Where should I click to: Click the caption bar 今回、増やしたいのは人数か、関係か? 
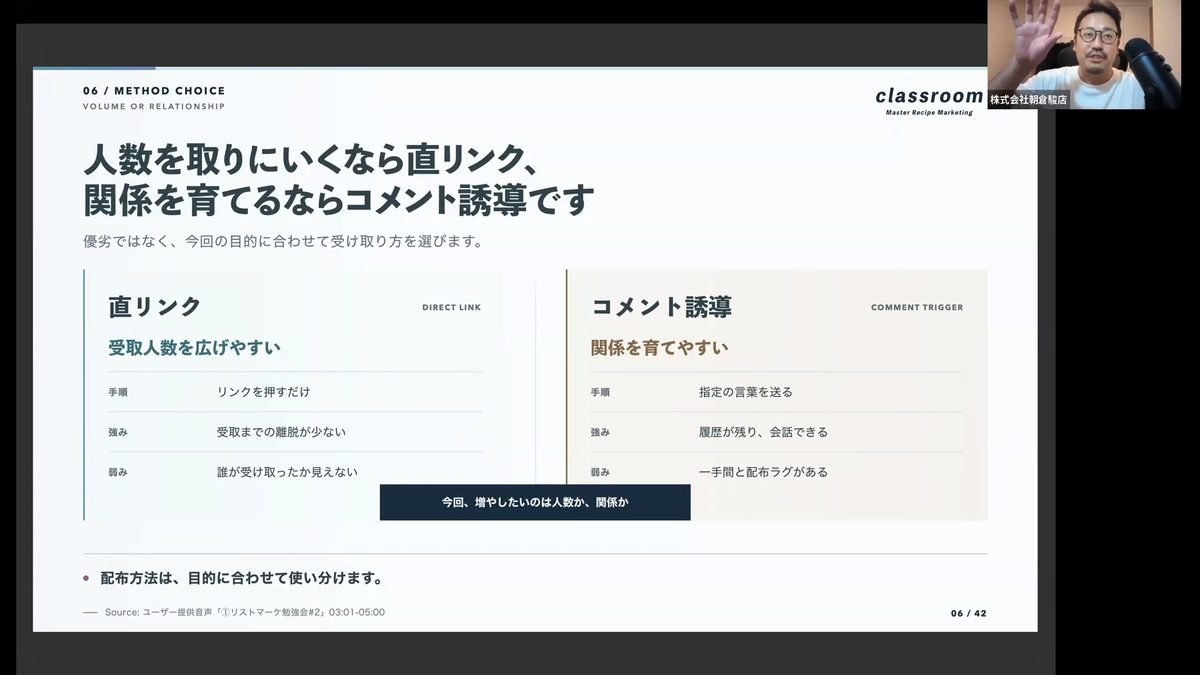click(535, 502)
